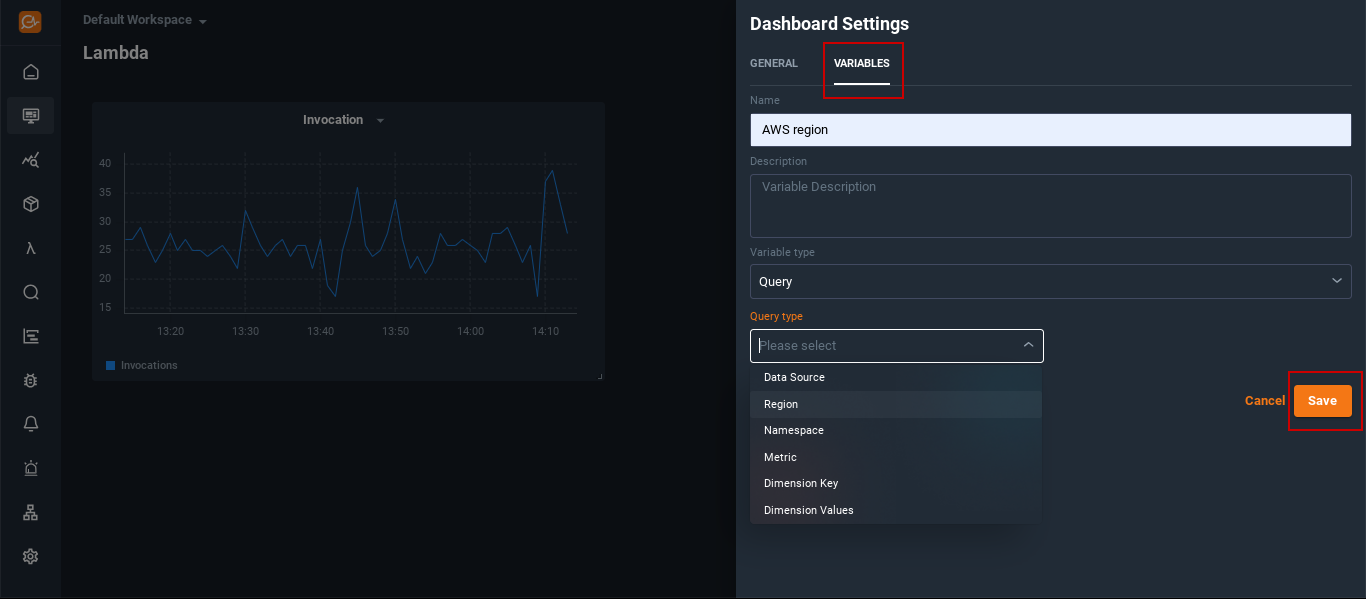The image size is (1366, 599).
Task: Switch to the GENERAL tab
Action: 773,63
